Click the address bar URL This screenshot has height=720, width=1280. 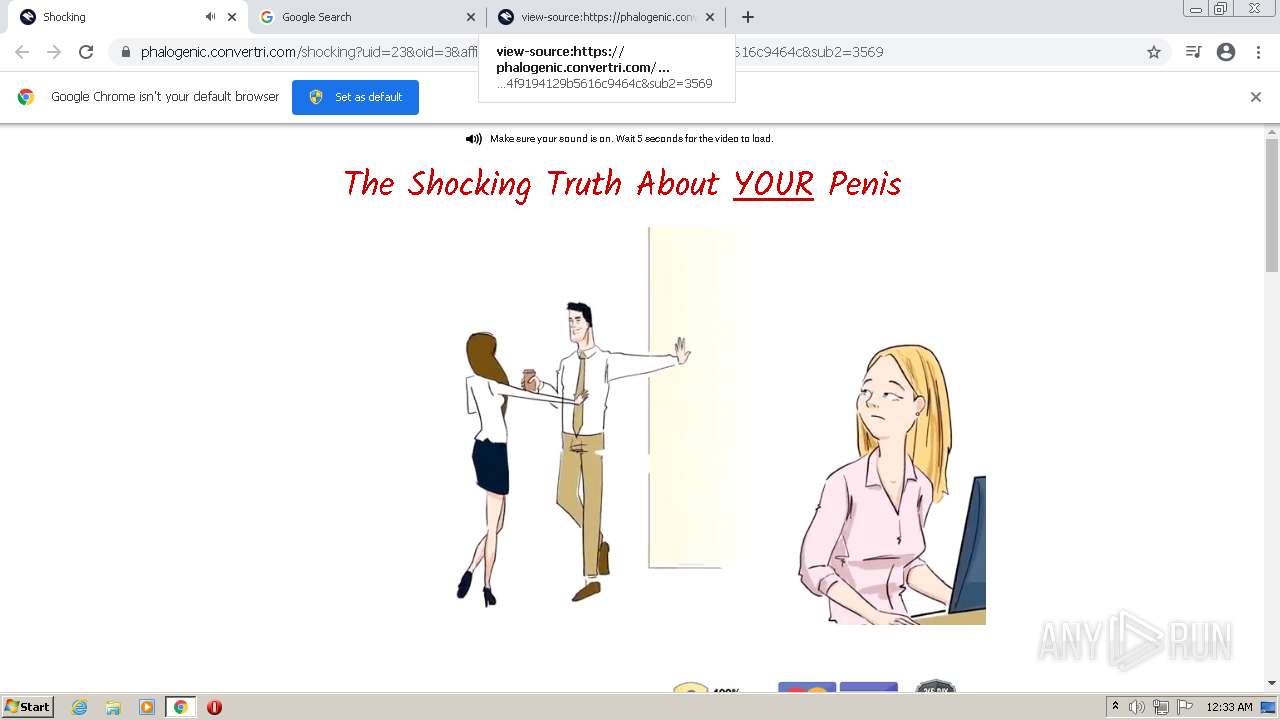click(640, 52)
